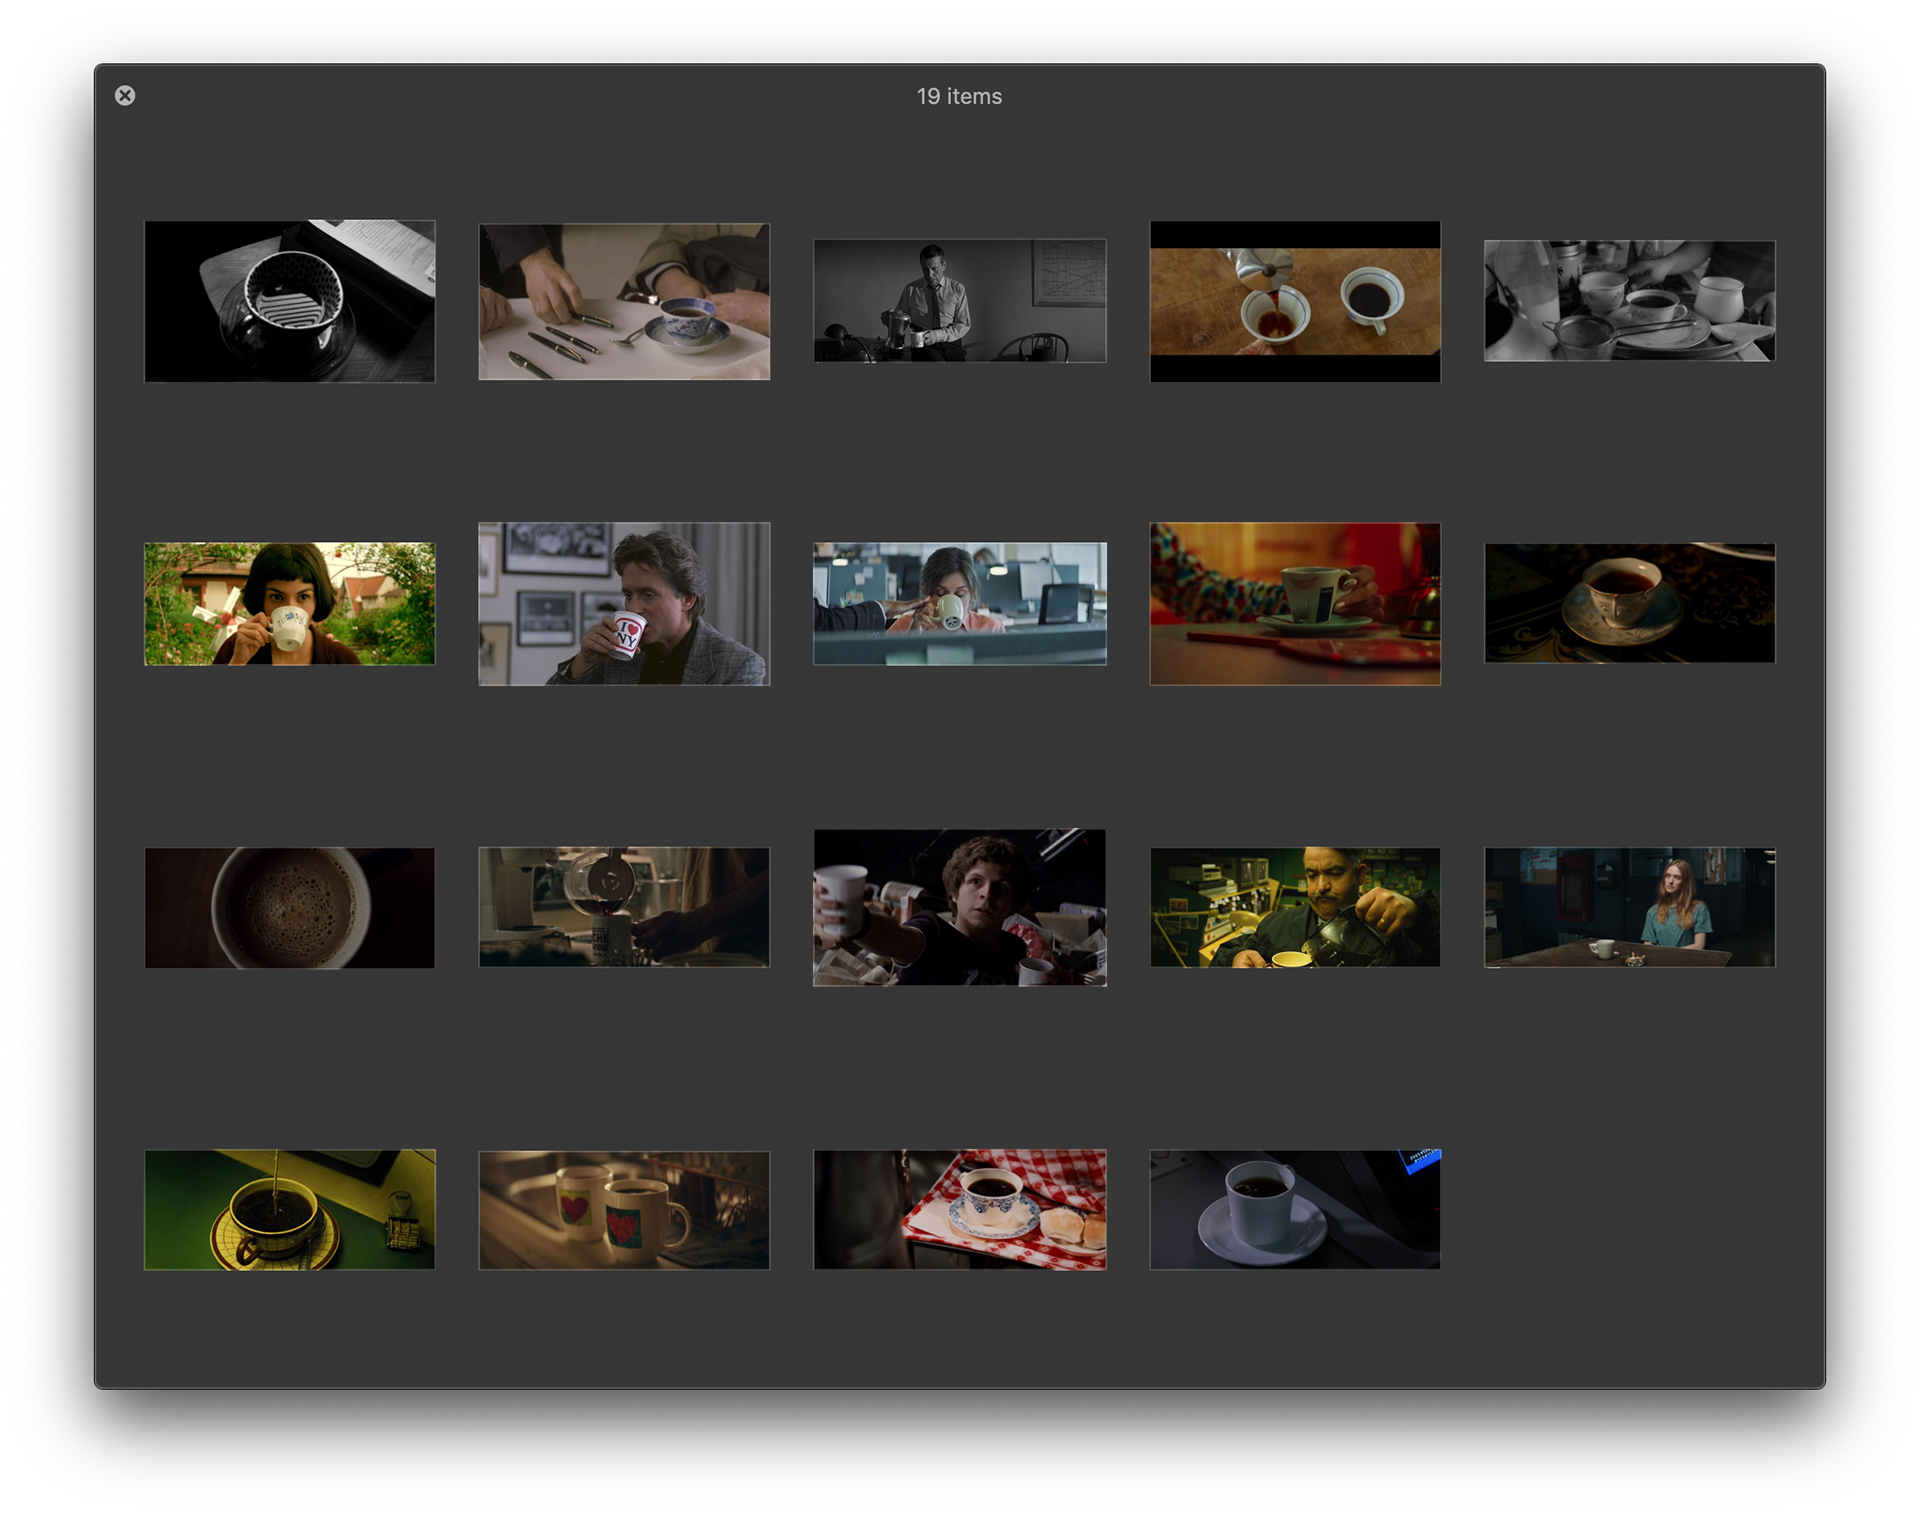Open grayscale tea tray with strainer thumbnail

(1630, 301)
